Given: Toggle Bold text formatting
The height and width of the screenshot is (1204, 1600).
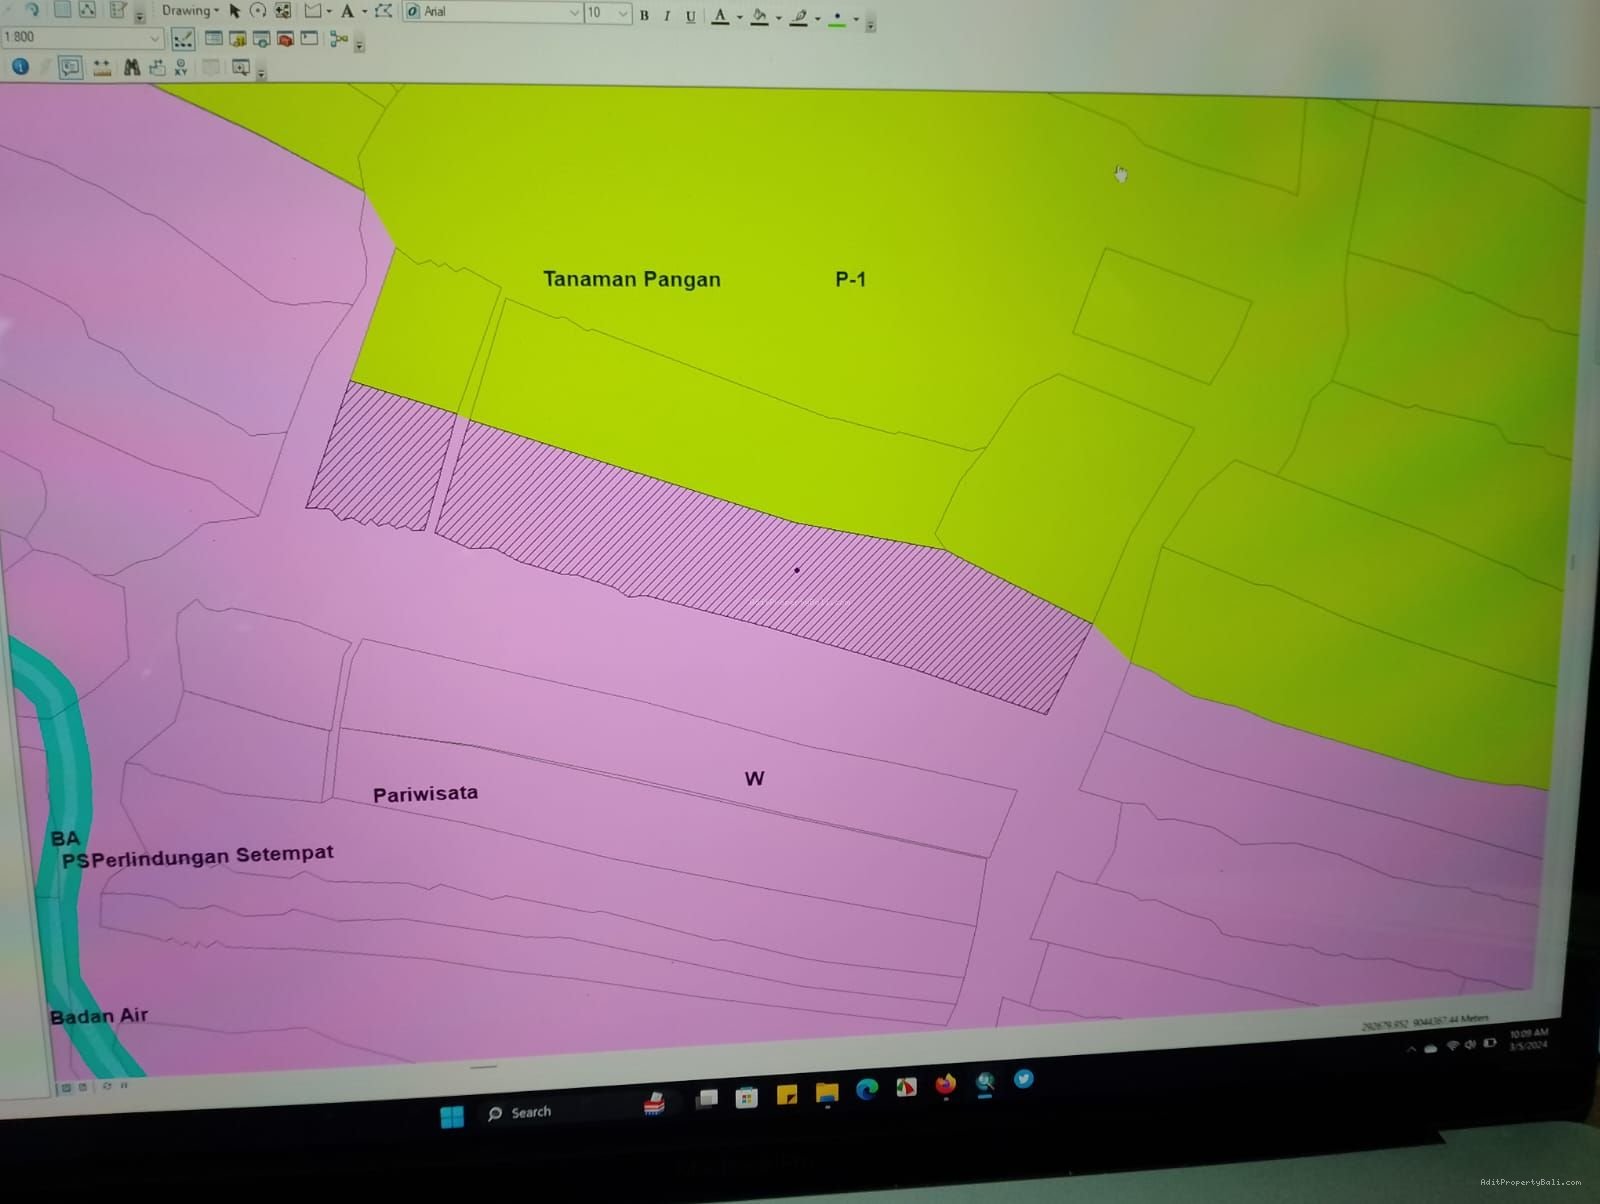Looking at the screenshot, I should pos(644,15).
